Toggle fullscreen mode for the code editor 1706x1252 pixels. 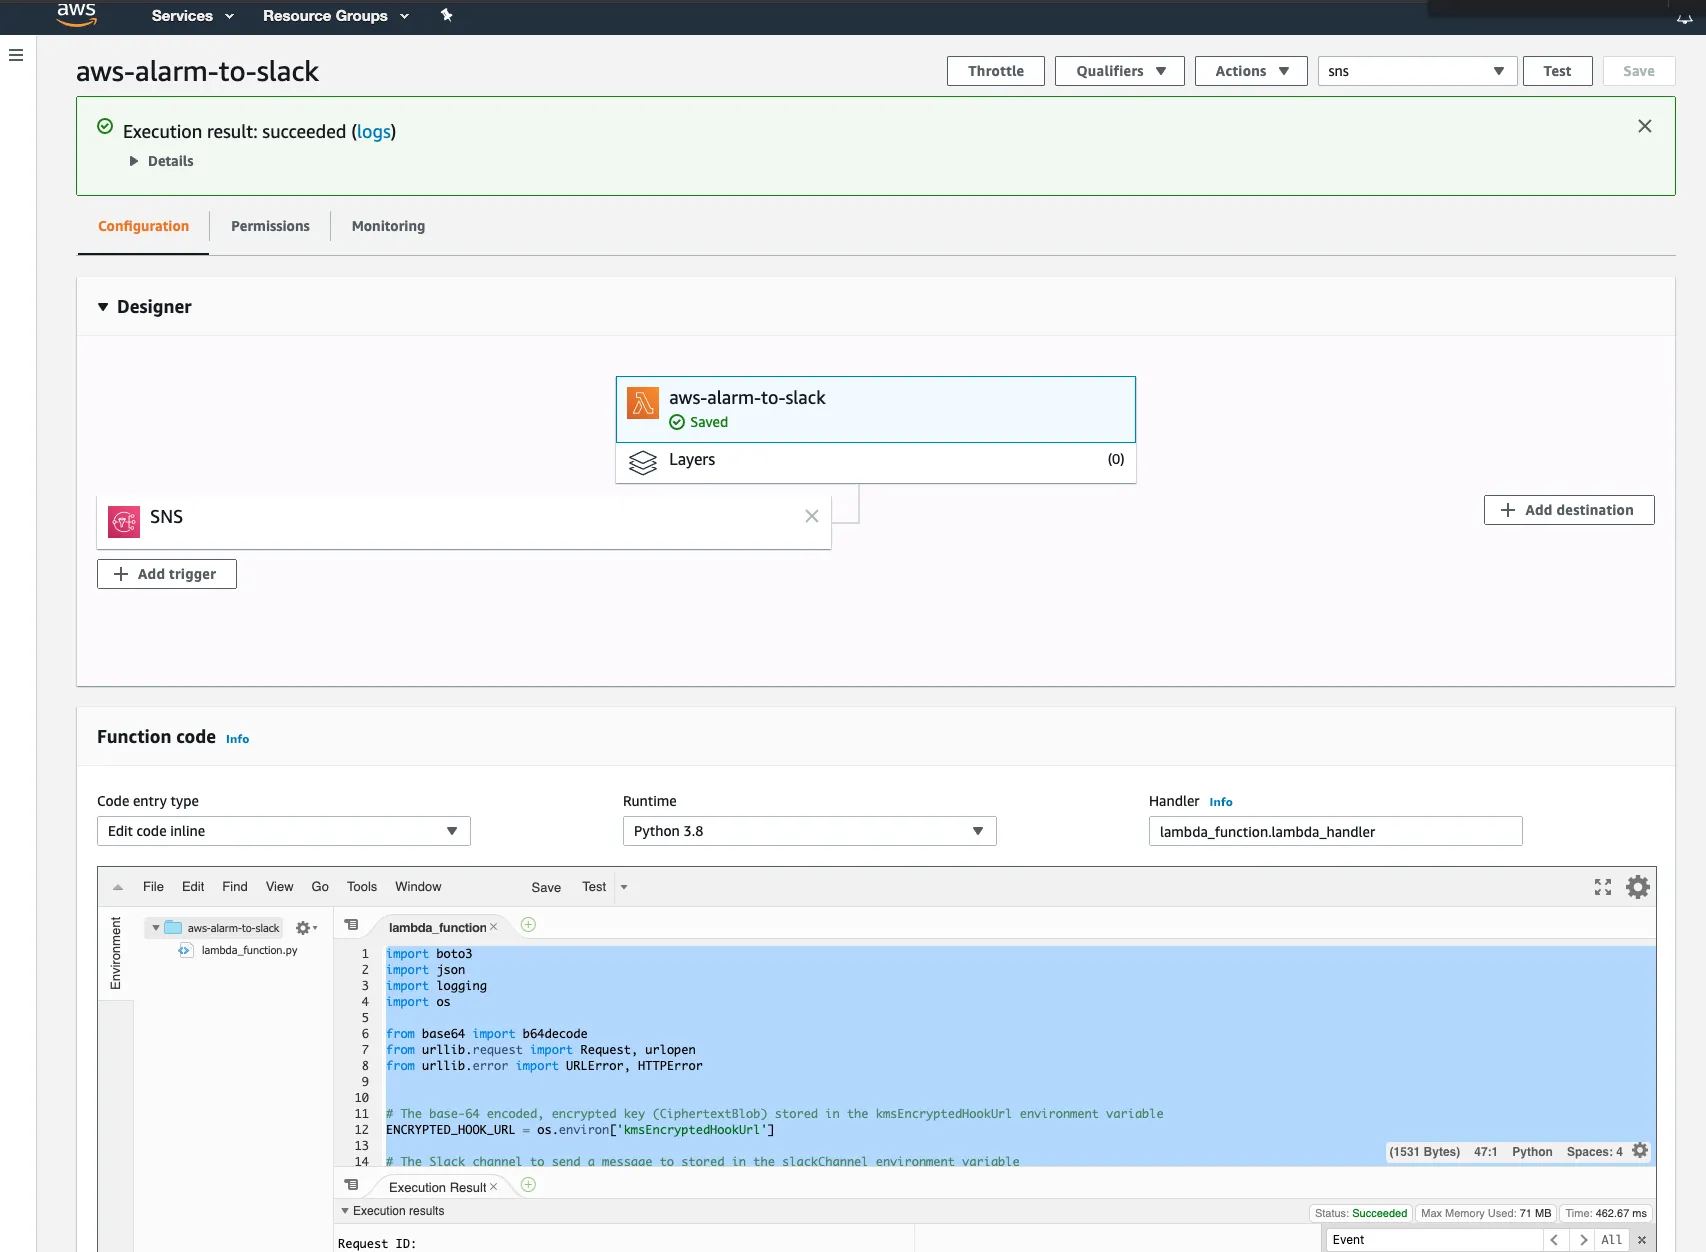tap(1603, 887)
